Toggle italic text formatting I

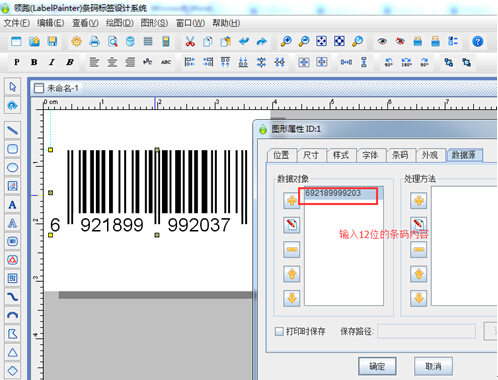tap(52, 62)
